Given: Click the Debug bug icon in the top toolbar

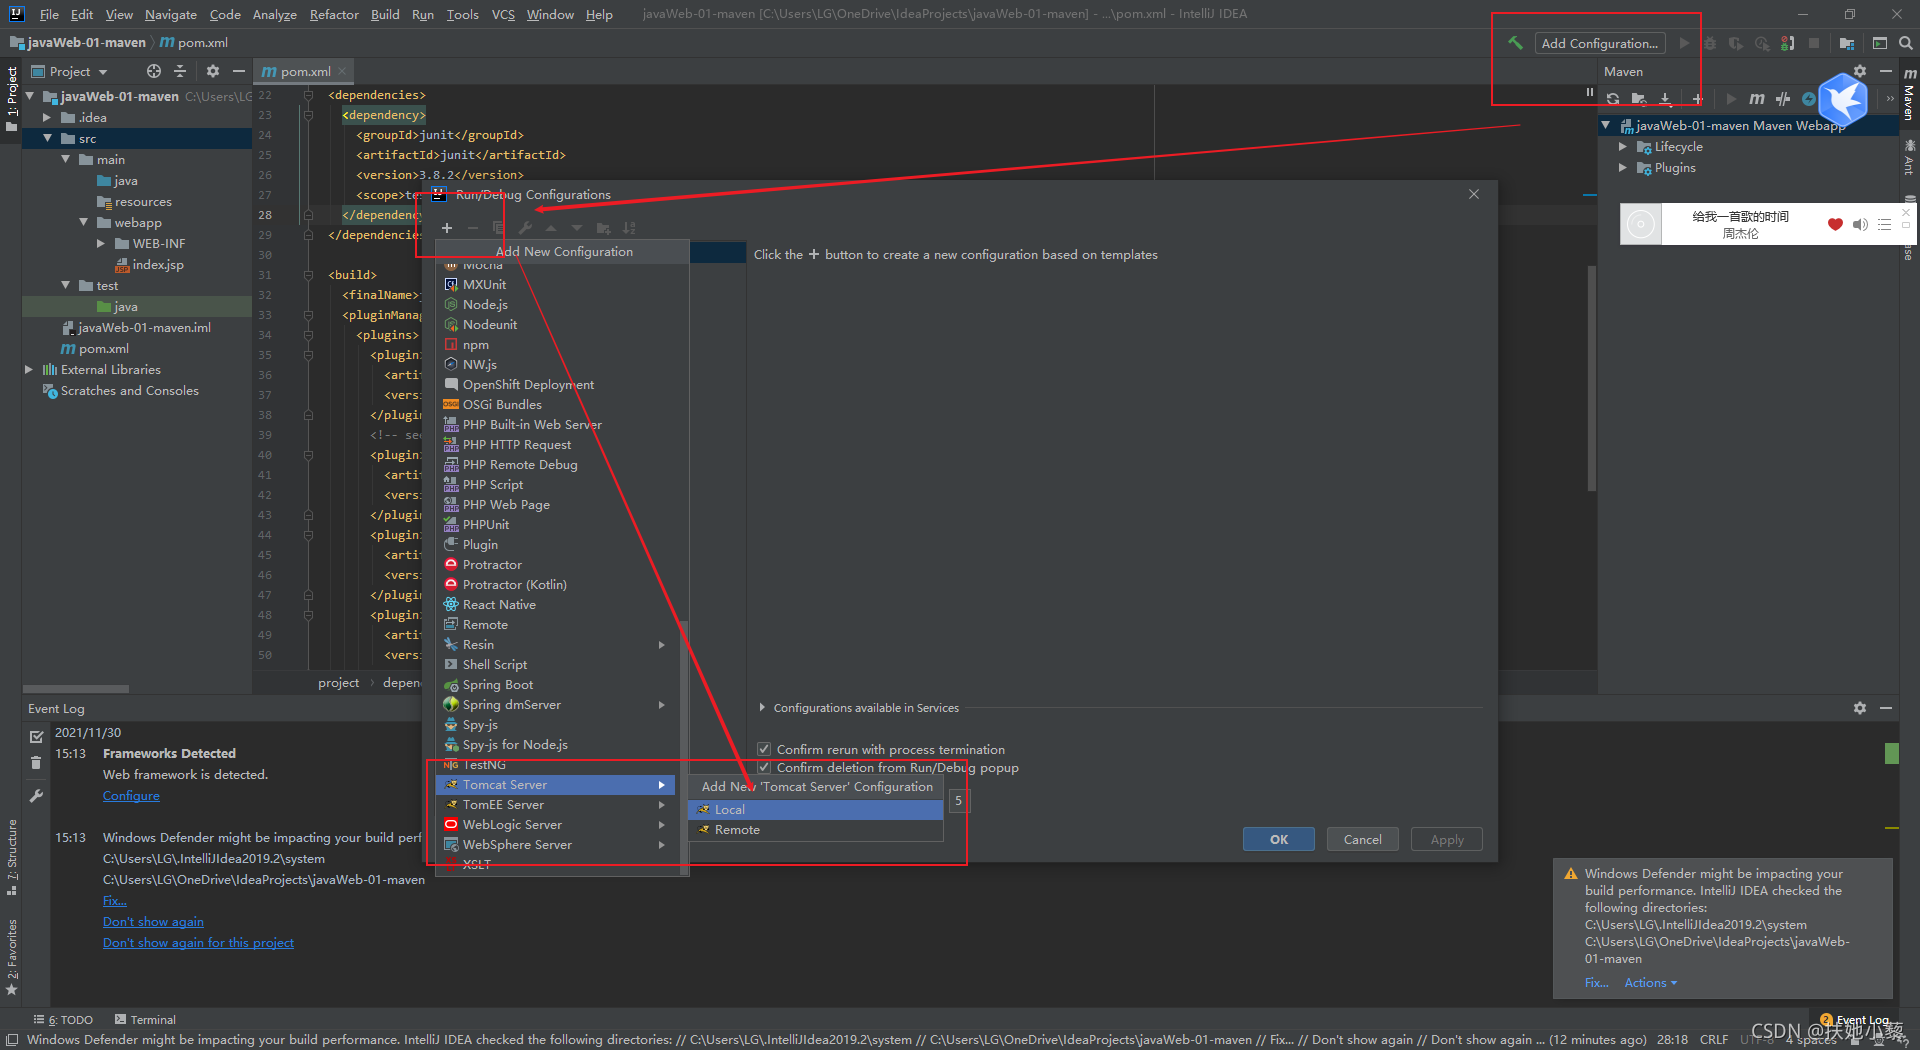Looking at the screenshot, I should coord(1710,43).
